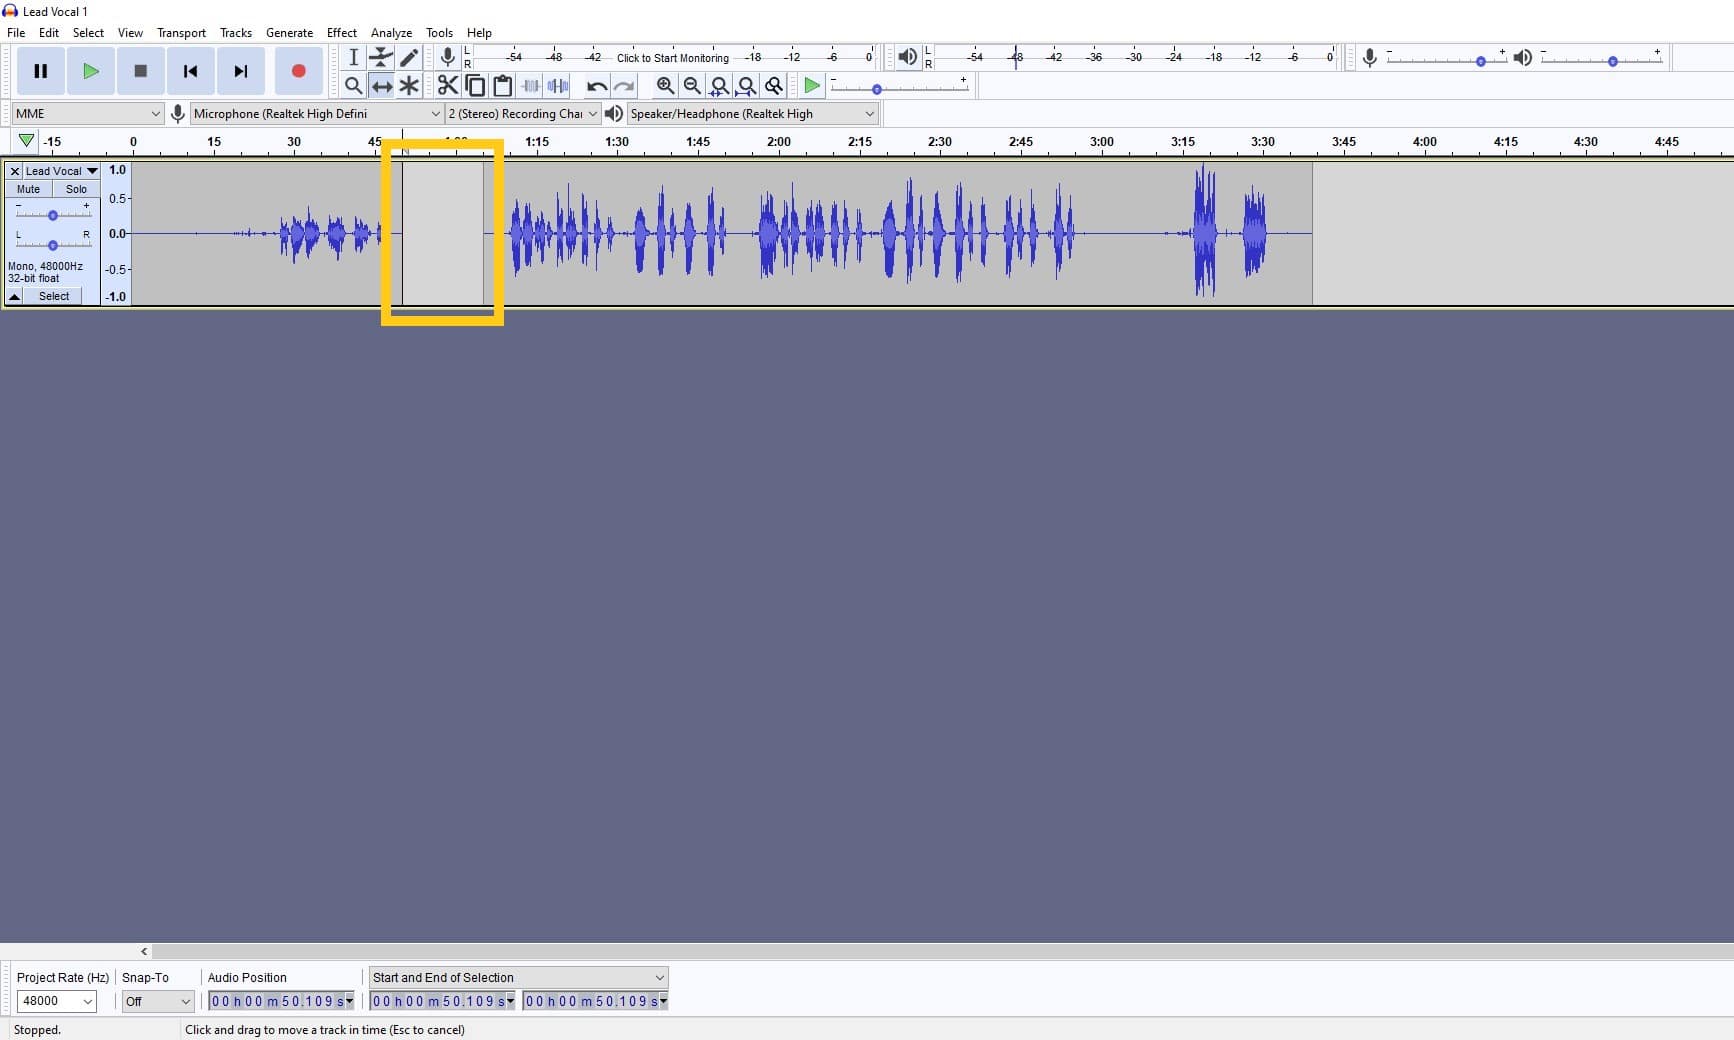Open the MME audio host dropdown

pyautogui.click(x=85, y=113)
